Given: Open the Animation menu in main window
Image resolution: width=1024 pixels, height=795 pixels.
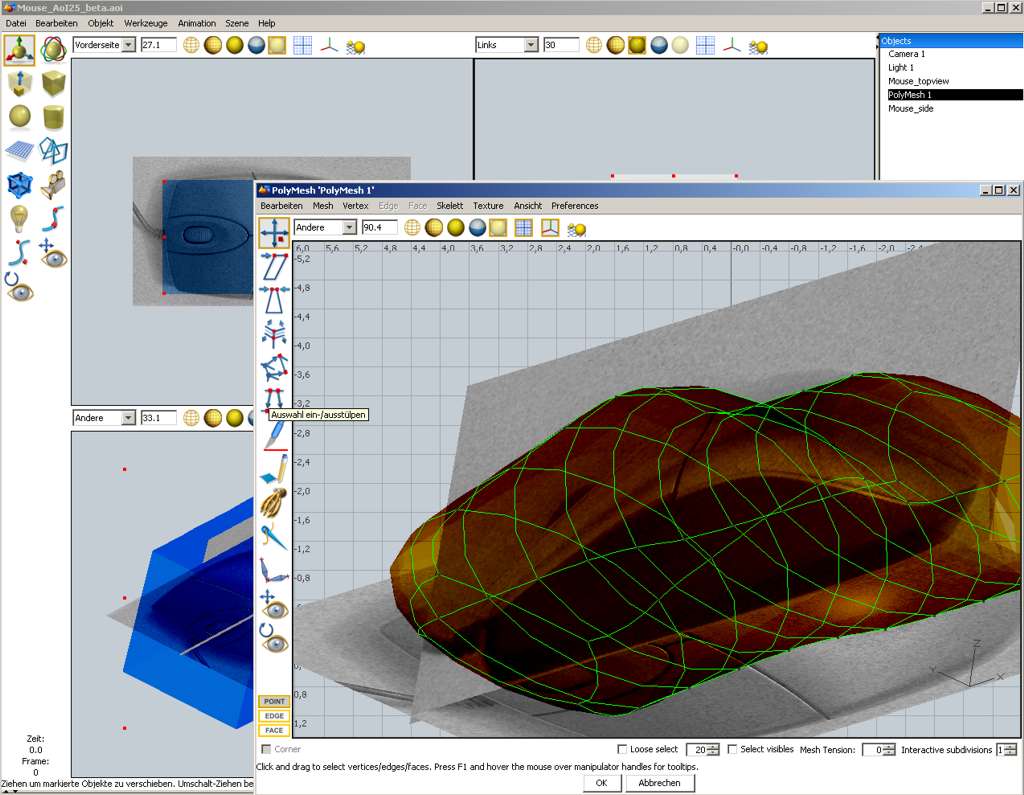Looking at the screenshot, I should 197,23.
